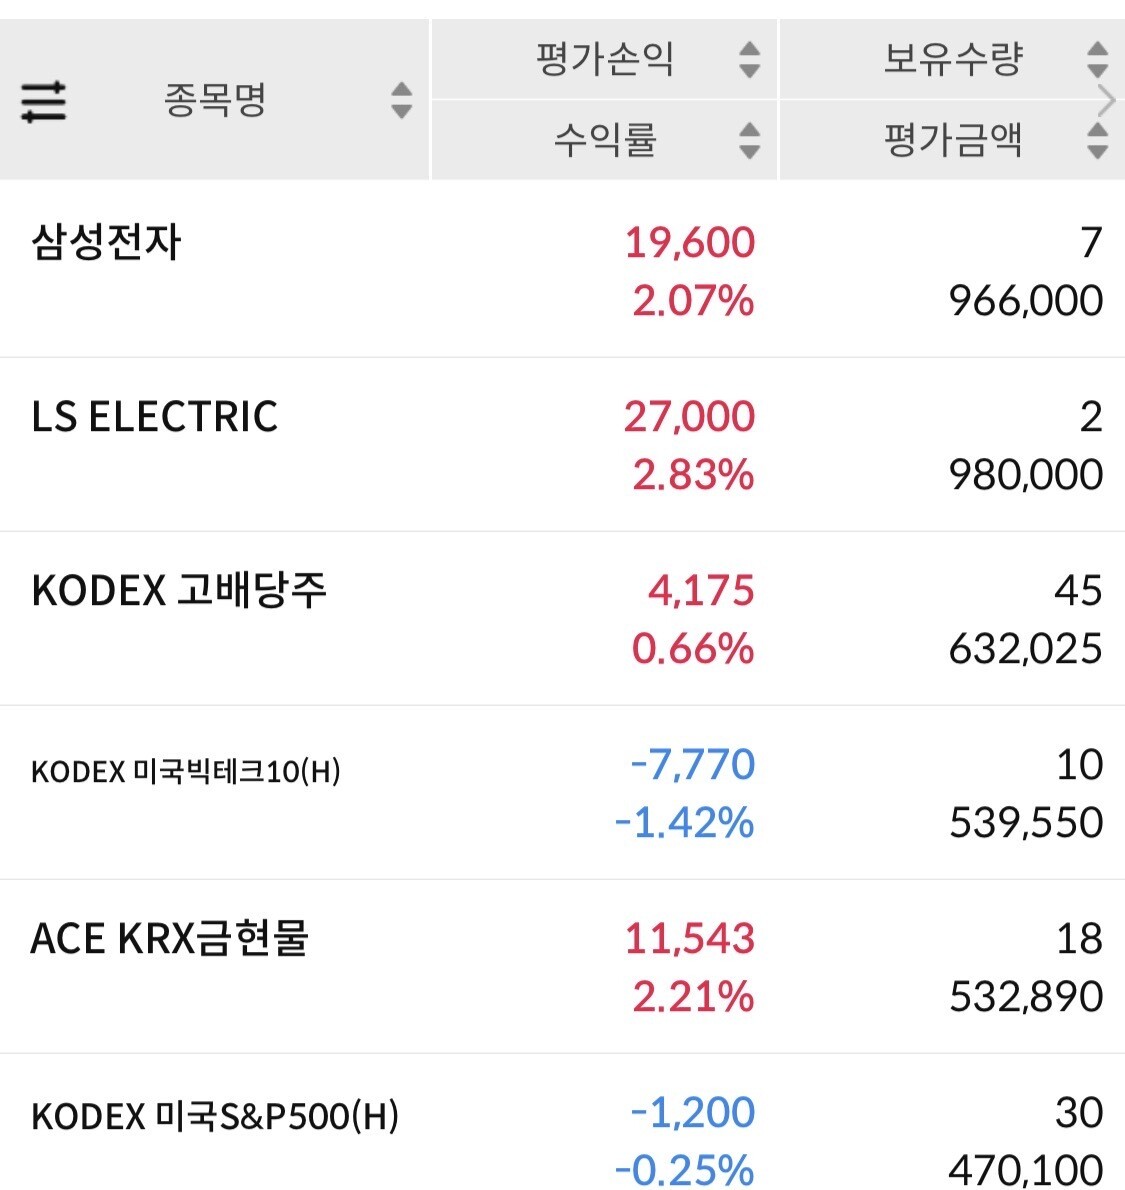
Task: Click LS ELECTRIC valuation amount 980,000
Action: [1026, 474]
